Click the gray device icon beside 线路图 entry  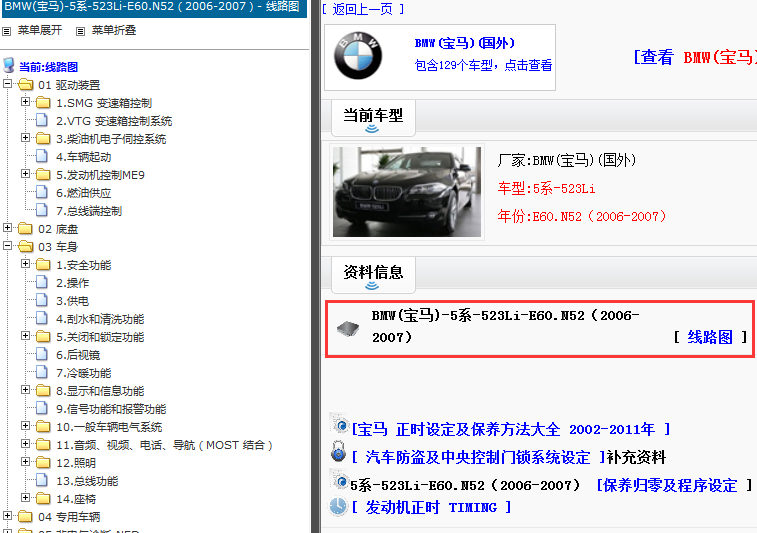point(348,329)
